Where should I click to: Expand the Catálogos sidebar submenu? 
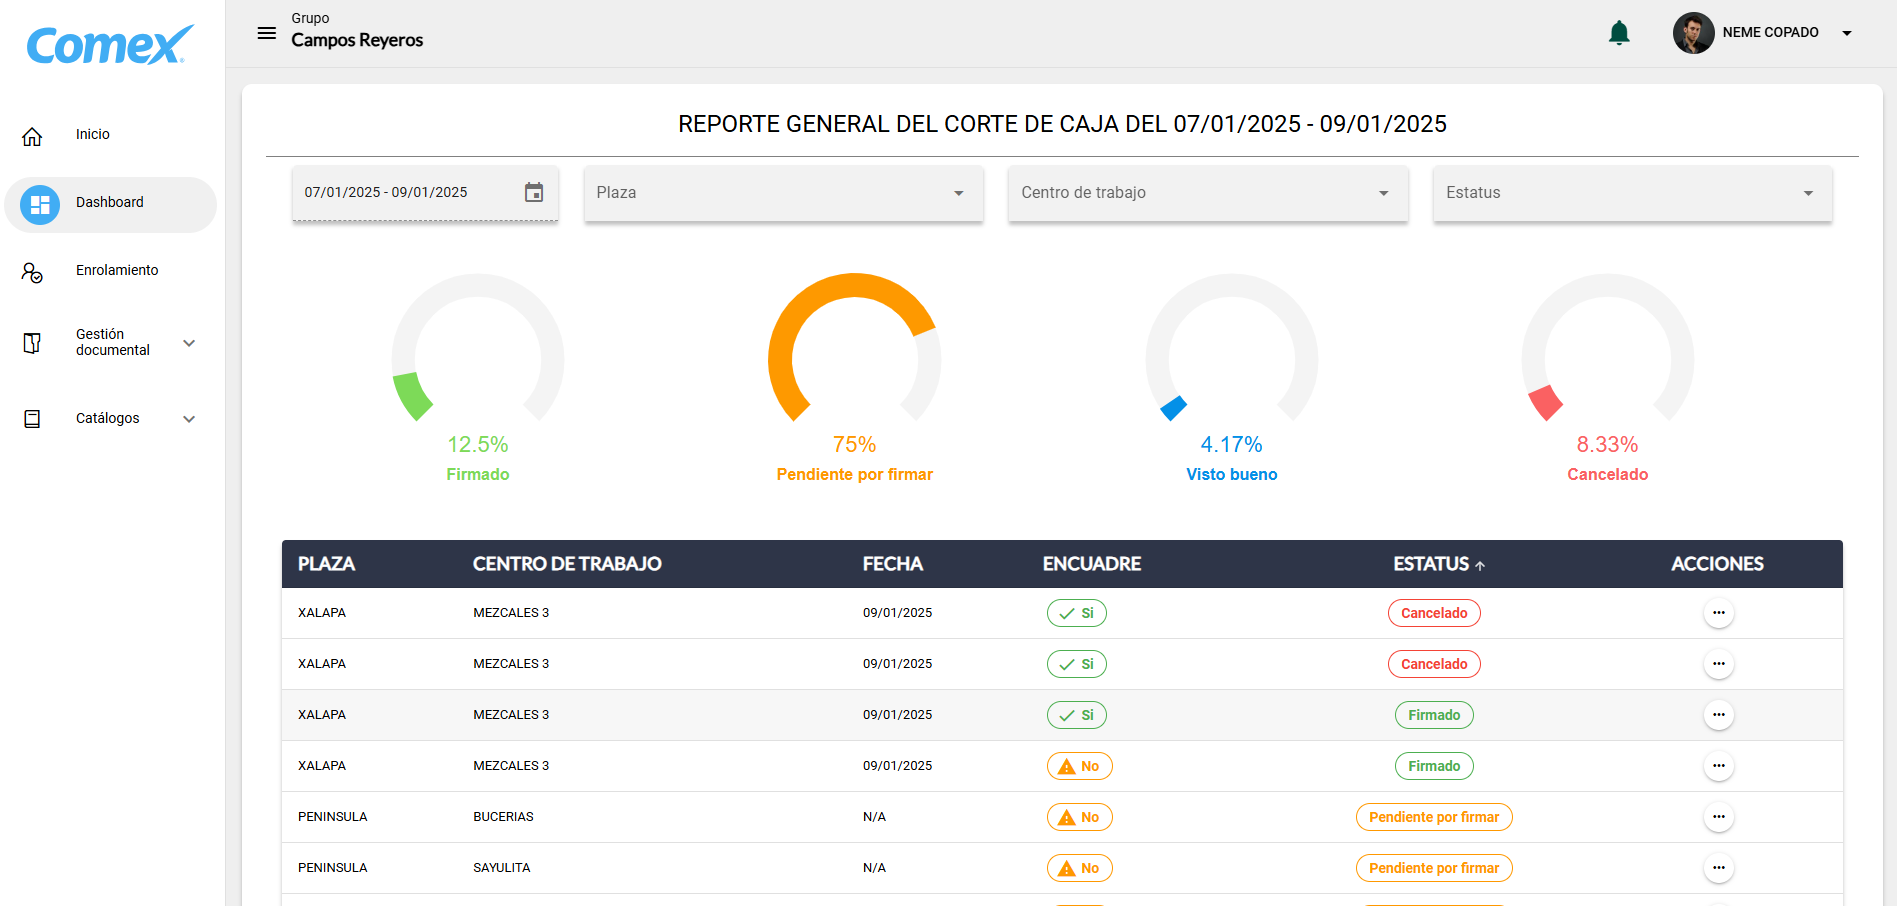pos(189,419)
